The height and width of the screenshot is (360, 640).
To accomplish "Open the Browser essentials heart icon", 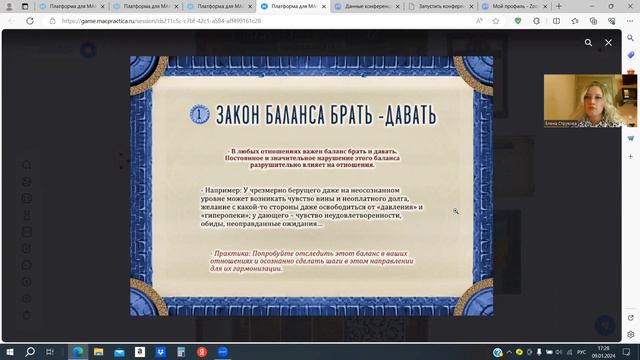I will point(611,21).
